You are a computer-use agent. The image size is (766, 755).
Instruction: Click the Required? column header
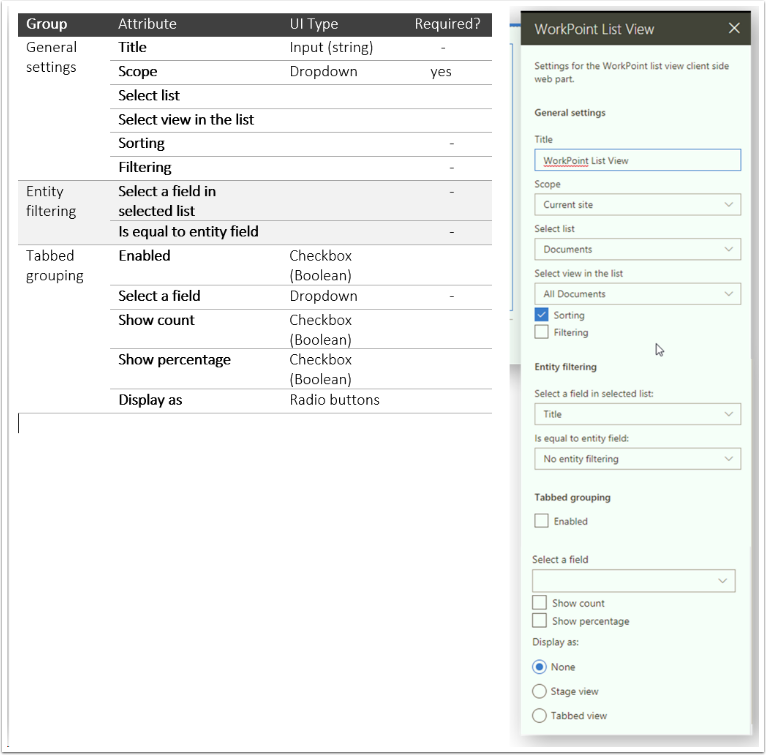[447, 24]
